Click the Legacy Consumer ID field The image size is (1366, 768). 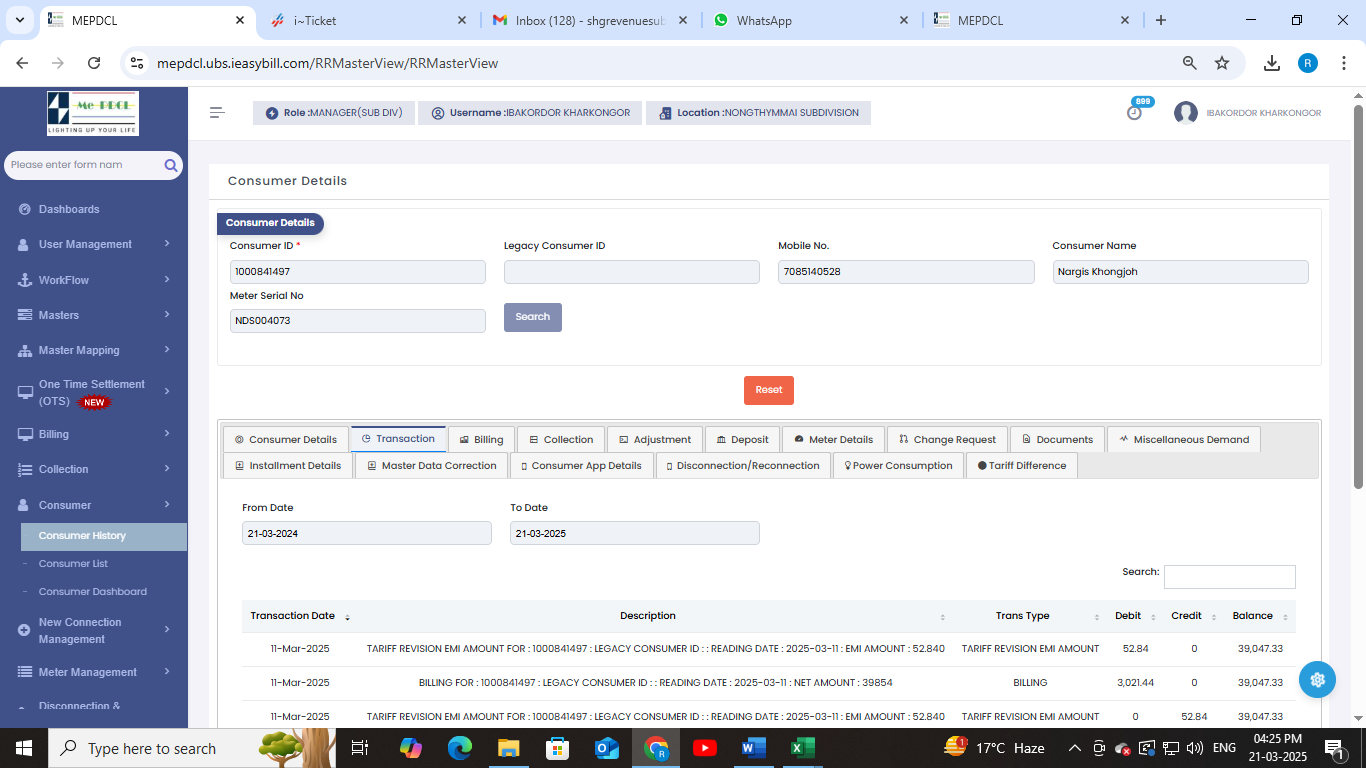pos(631,272)
